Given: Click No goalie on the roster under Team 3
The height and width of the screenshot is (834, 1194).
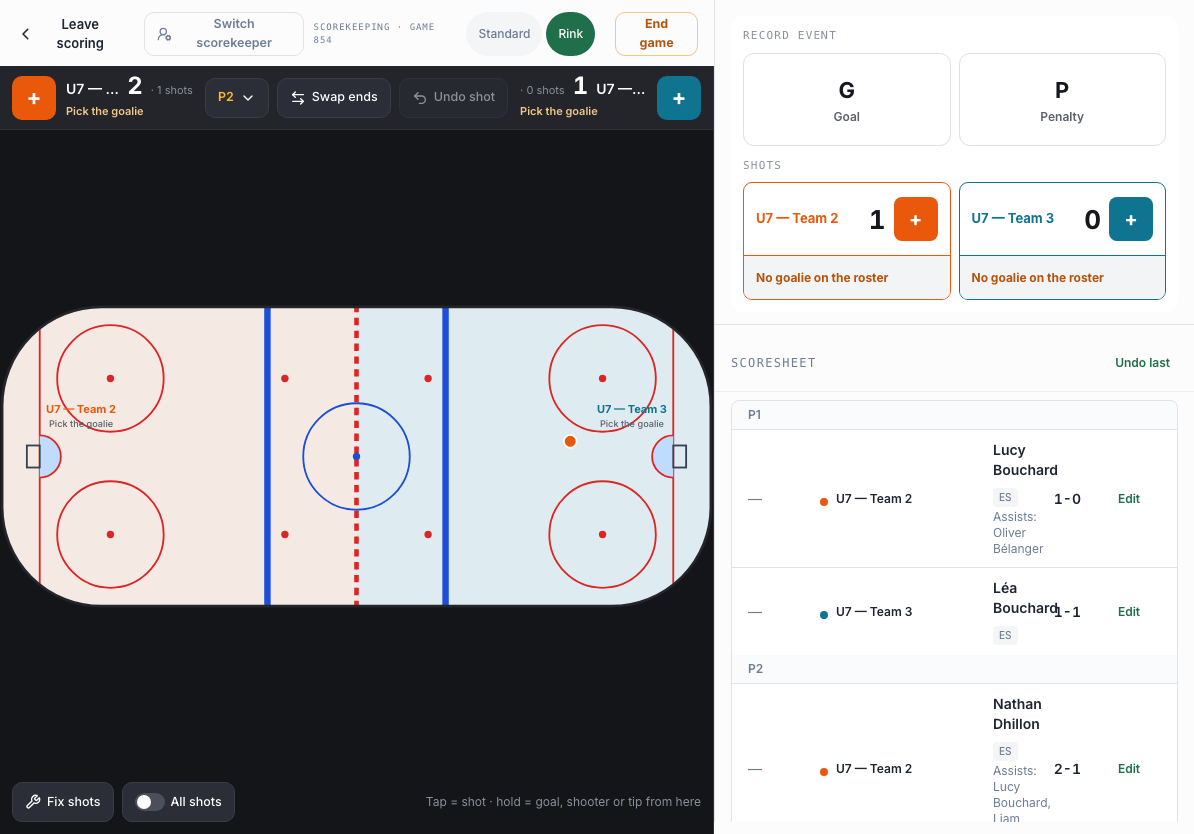Looking at the screenshot, I should tap(1037, 277).
